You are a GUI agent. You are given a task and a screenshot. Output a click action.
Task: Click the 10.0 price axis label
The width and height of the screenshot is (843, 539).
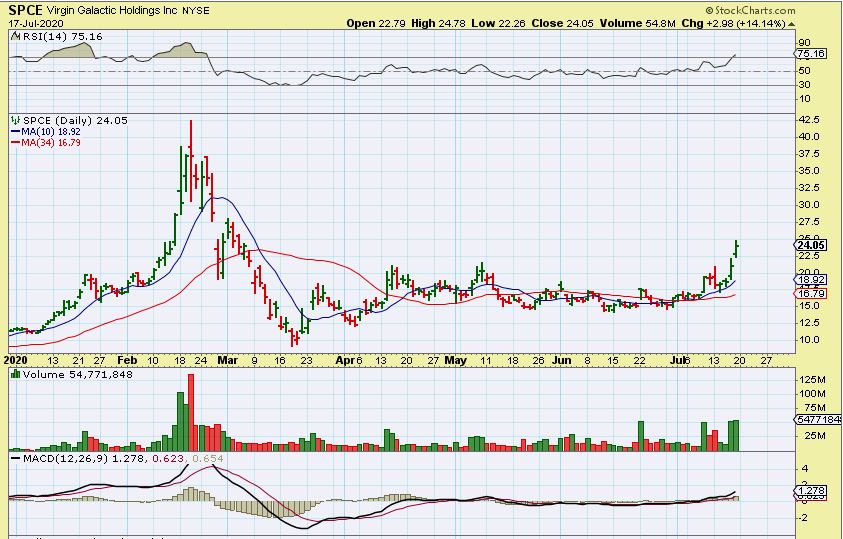click(x=809, y=340)
